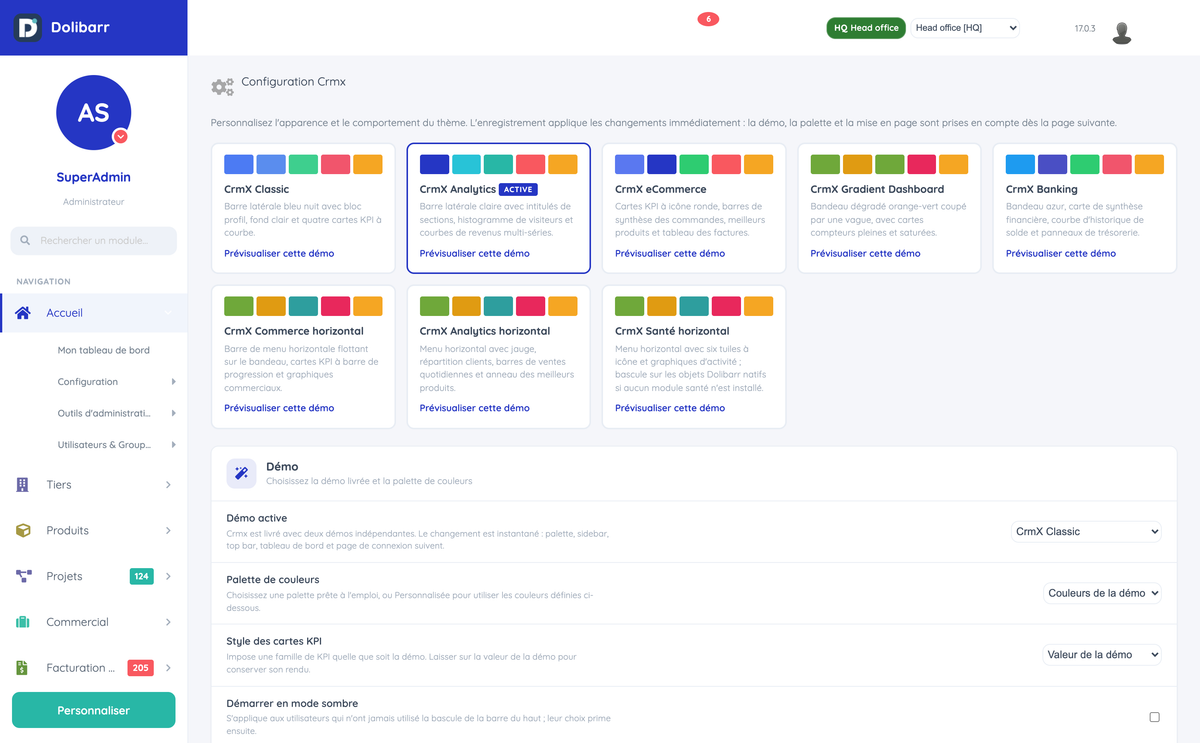Click the AS profile avatar
The width and height of the screenshot is (1200, 743).
tap(93, 112)
